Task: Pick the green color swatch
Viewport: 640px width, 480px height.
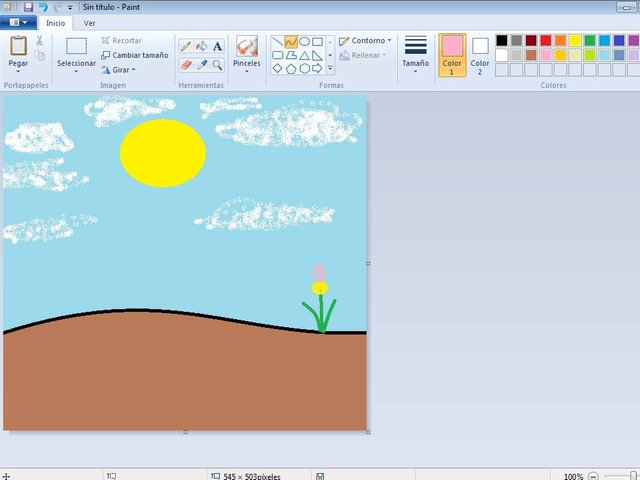Action: tap(589, 40)
